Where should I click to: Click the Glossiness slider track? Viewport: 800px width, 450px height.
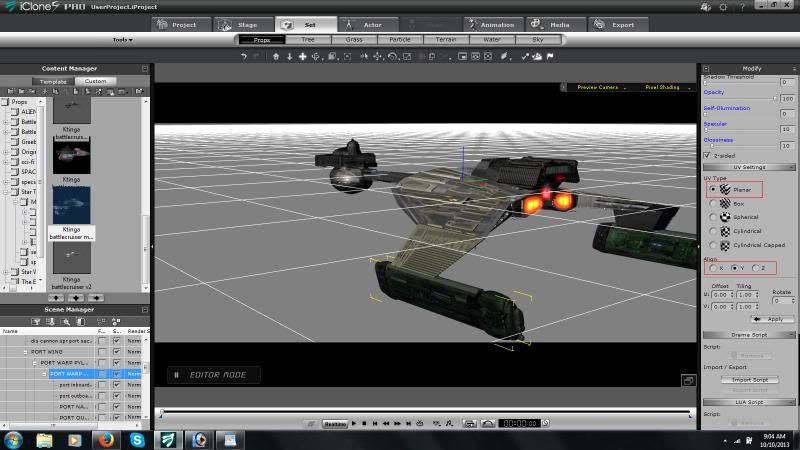click(x=741, y=146)
